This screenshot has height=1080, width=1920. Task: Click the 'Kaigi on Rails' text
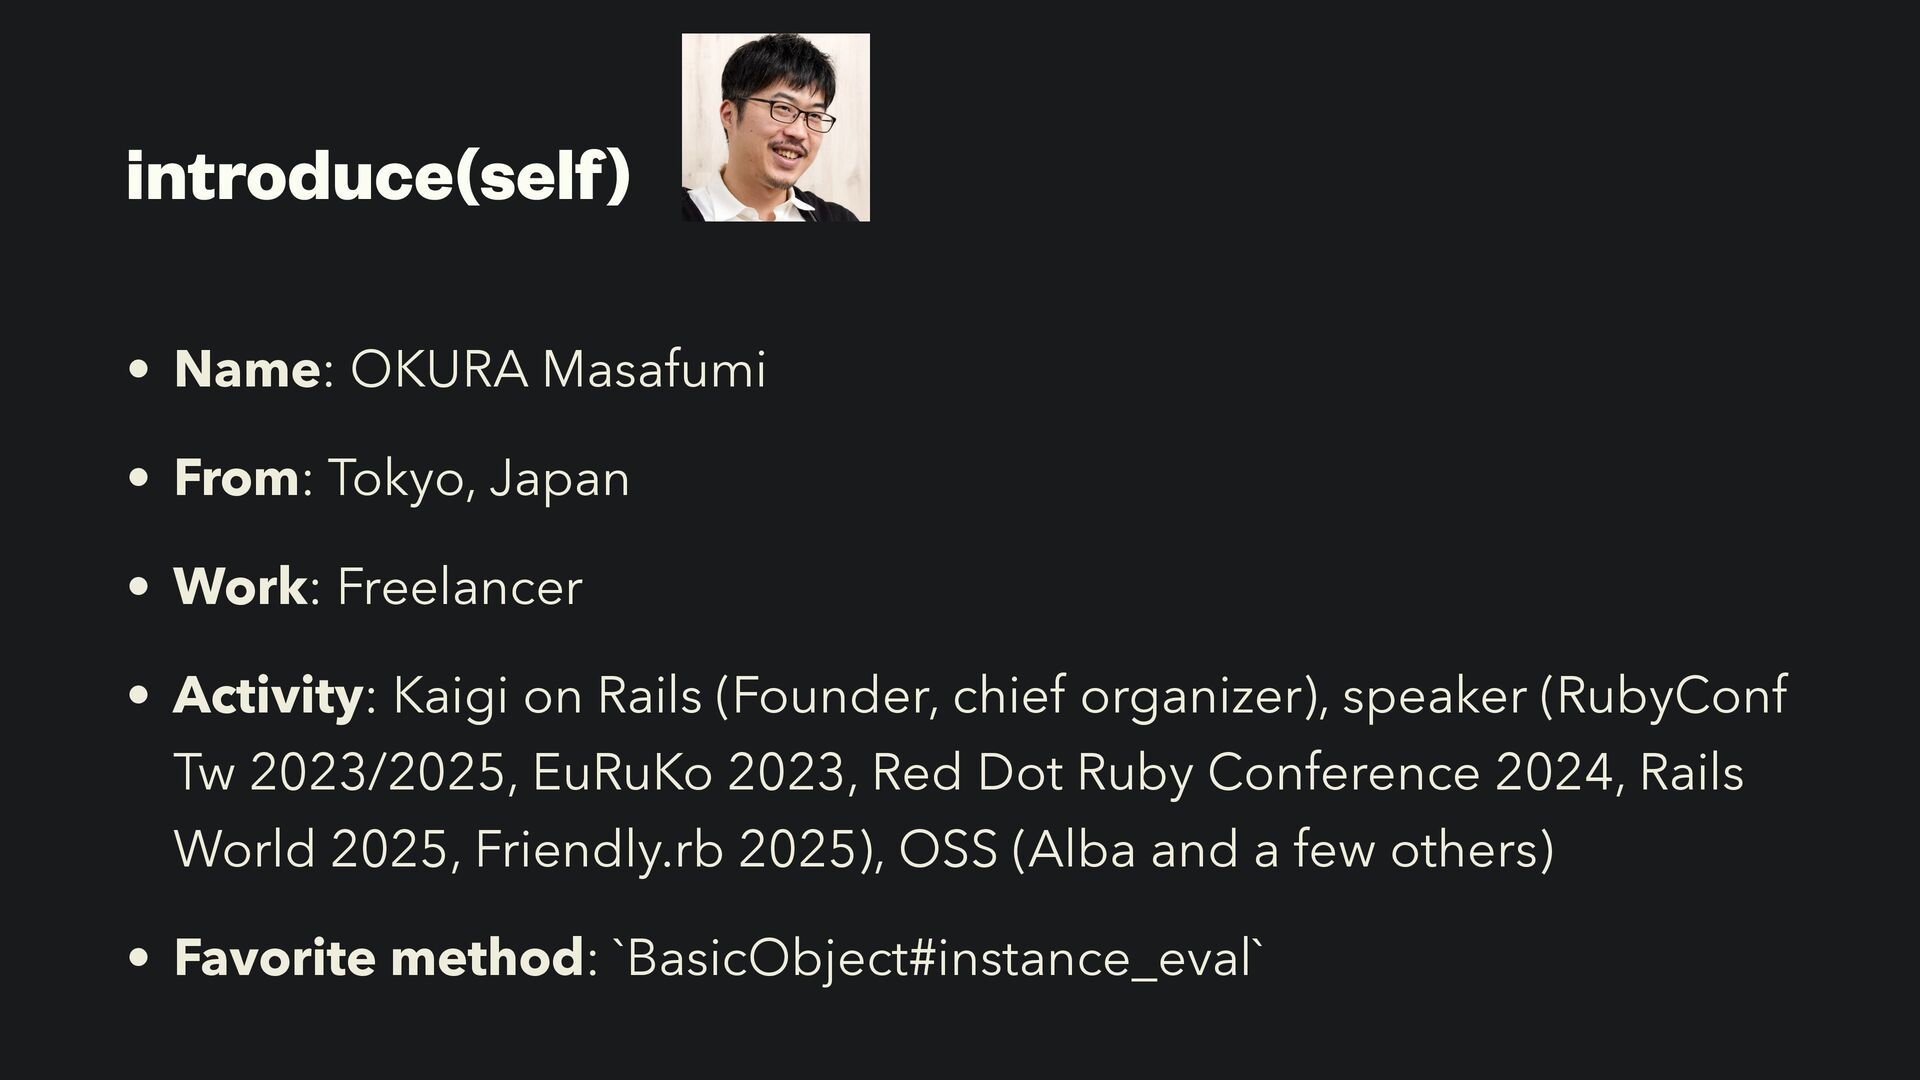tap(547, 697)
